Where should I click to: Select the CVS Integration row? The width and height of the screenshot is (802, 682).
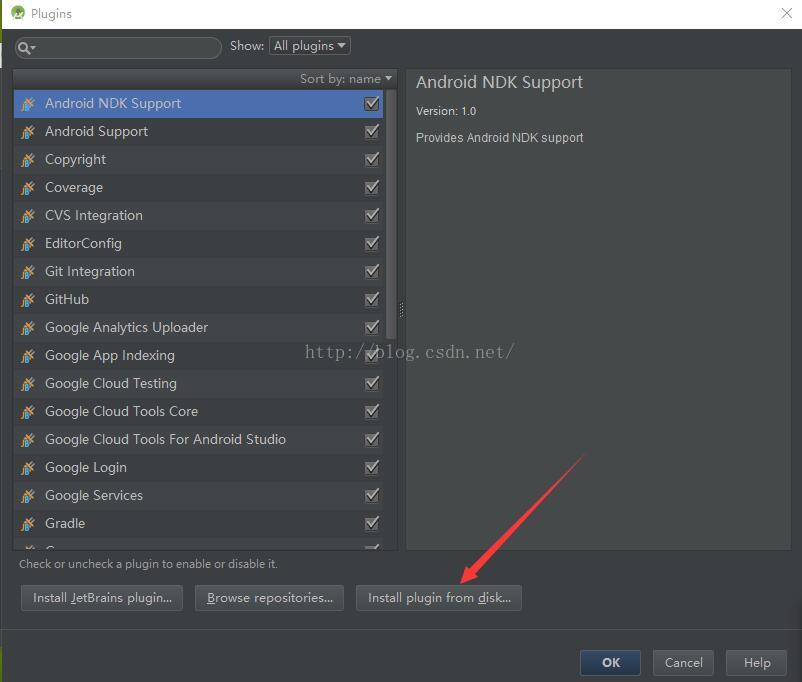[198, 216]
